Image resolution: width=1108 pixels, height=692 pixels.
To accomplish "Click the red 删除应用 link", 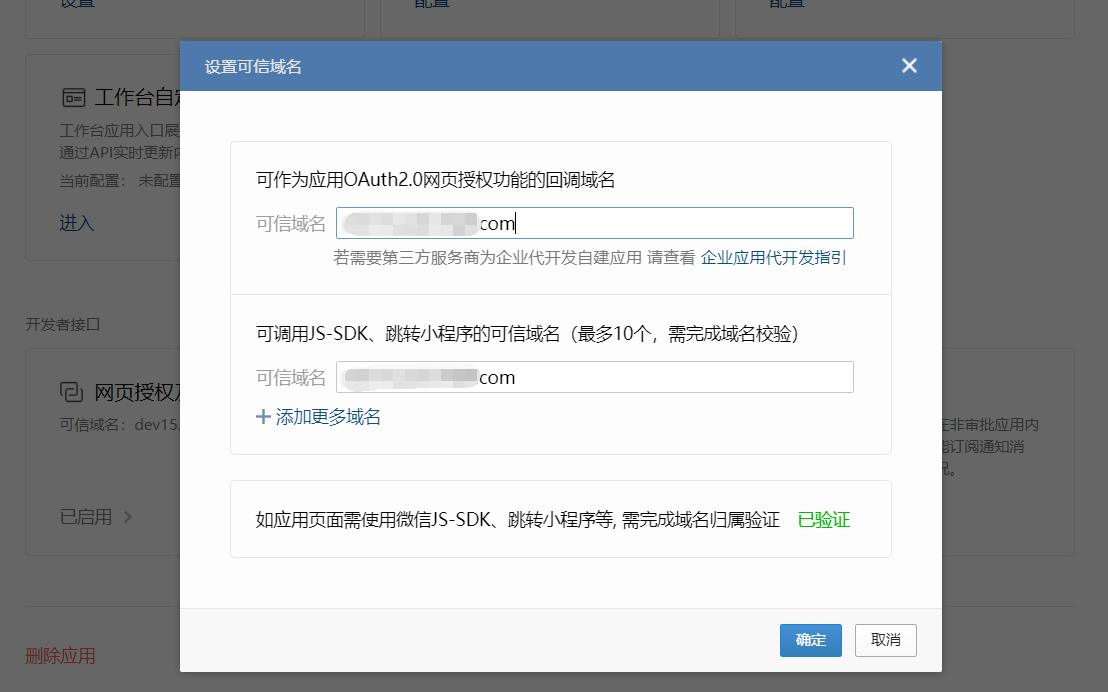I will (x=60, y=656).
